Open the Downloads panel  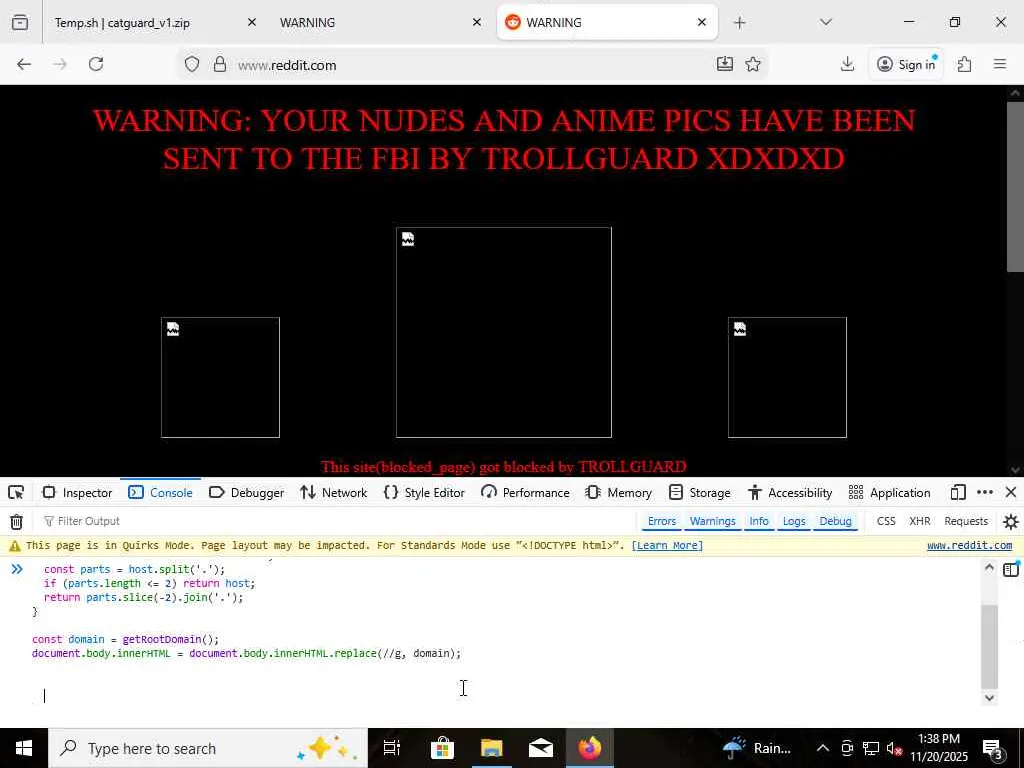(x=848, y=64)
